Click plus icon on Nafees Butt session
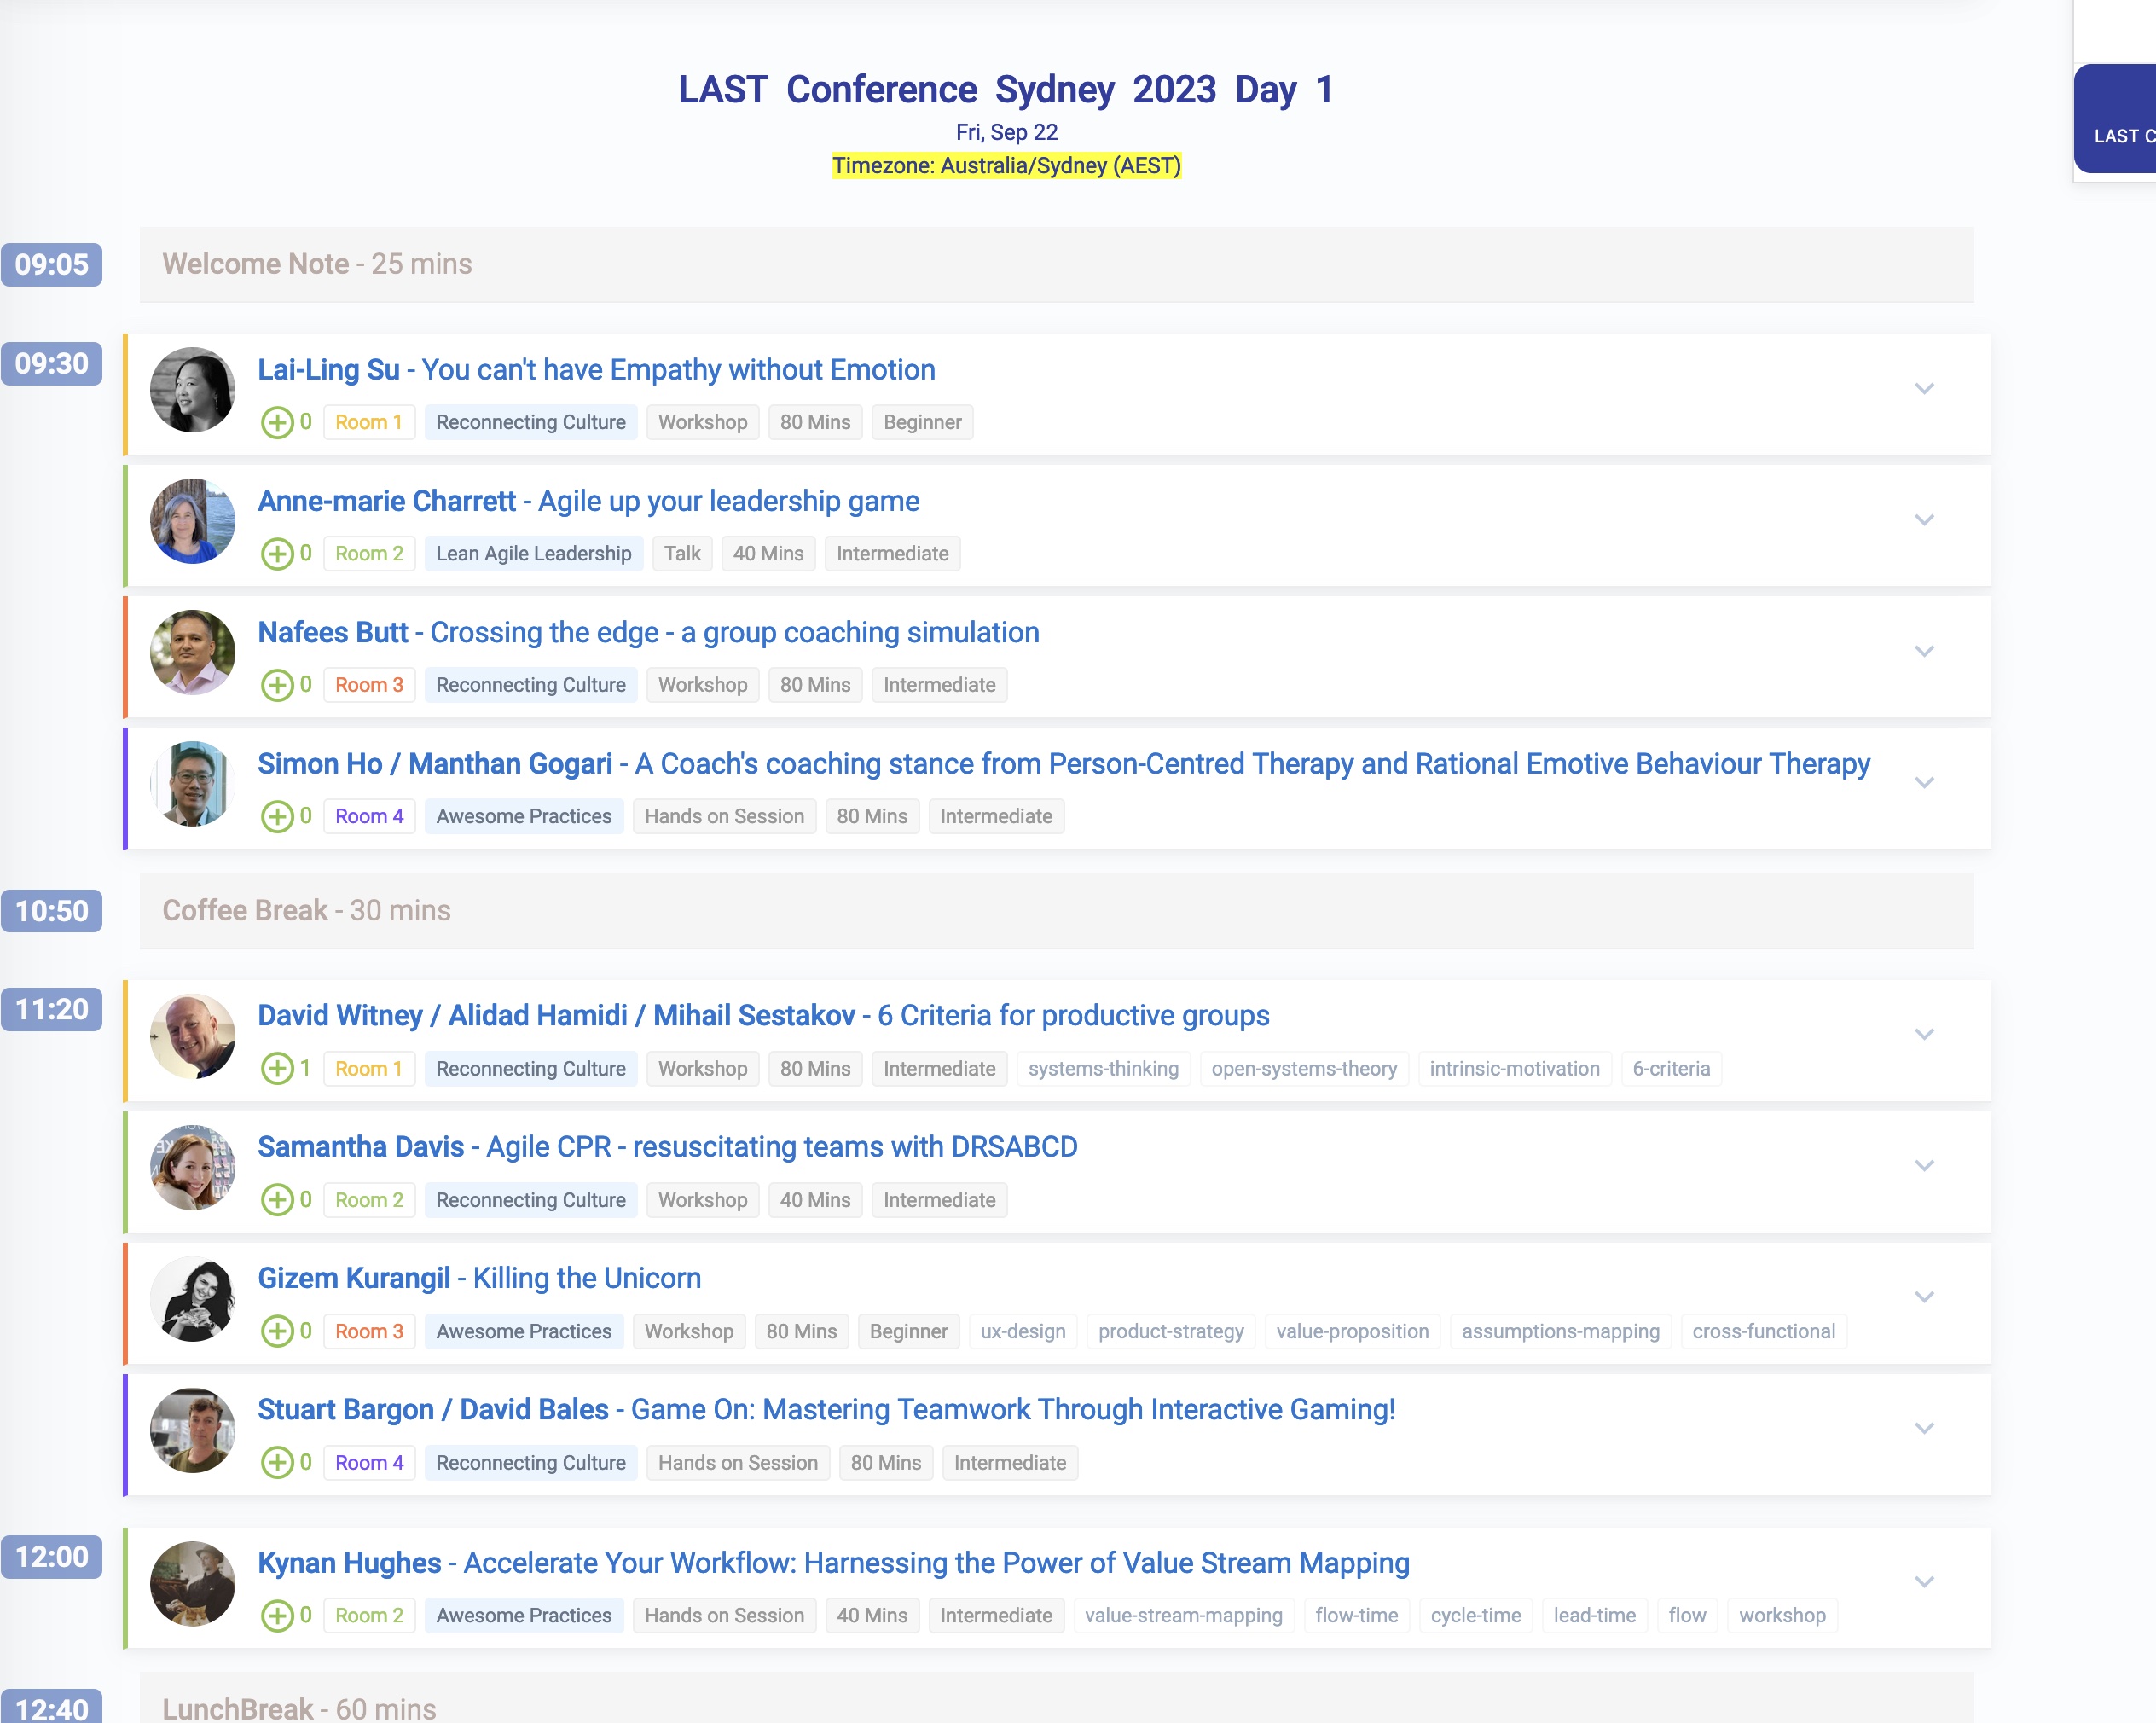The width and height of the screenshot is (2156, 1723). click(x=277, y=685)
